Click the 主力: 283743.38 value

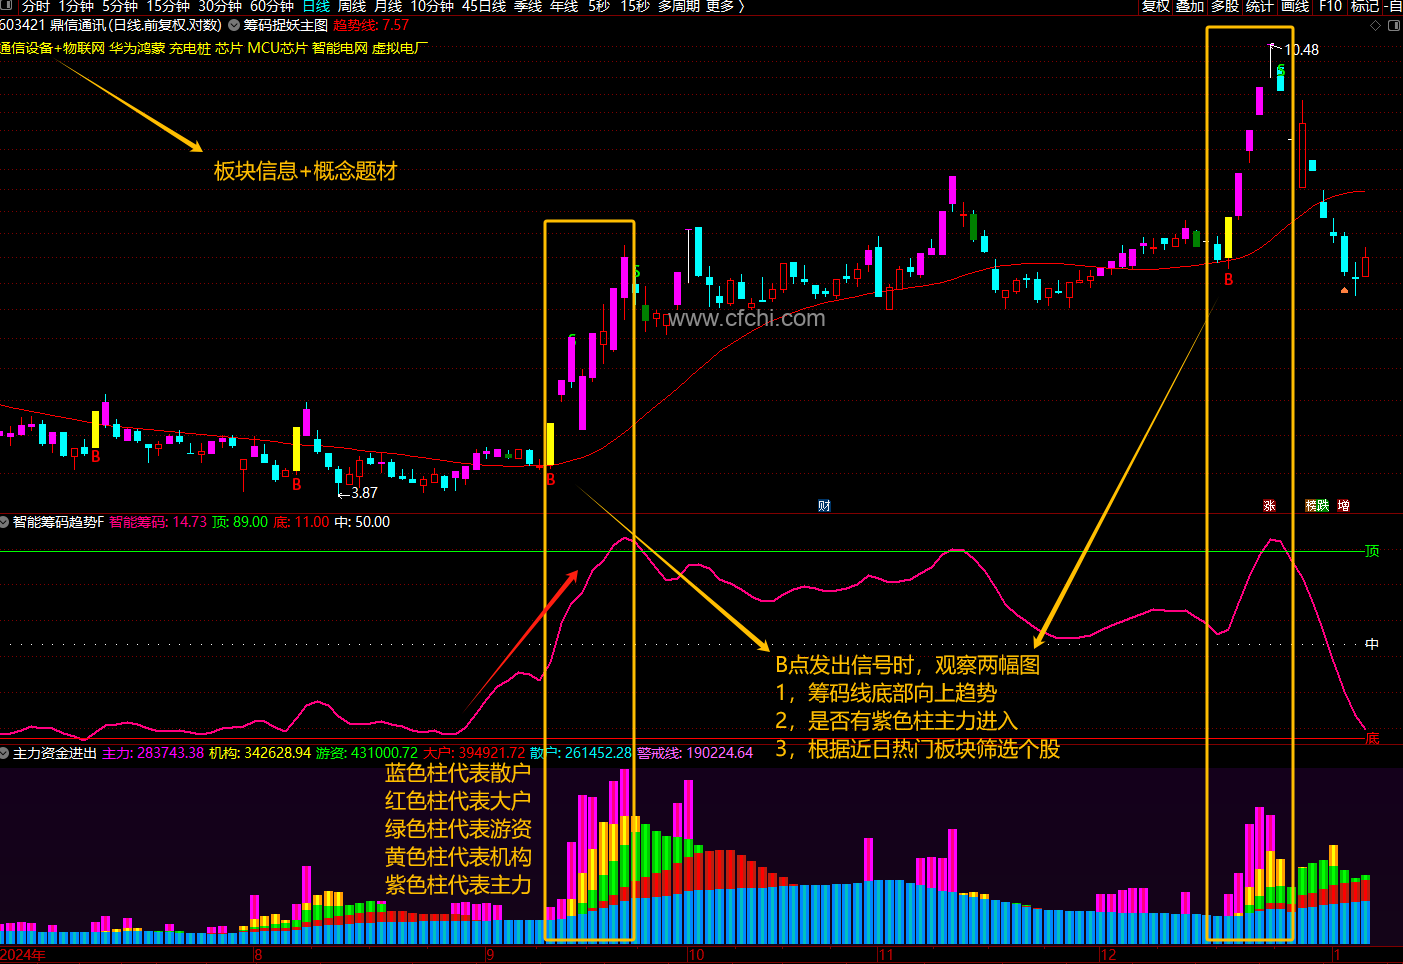153,753
